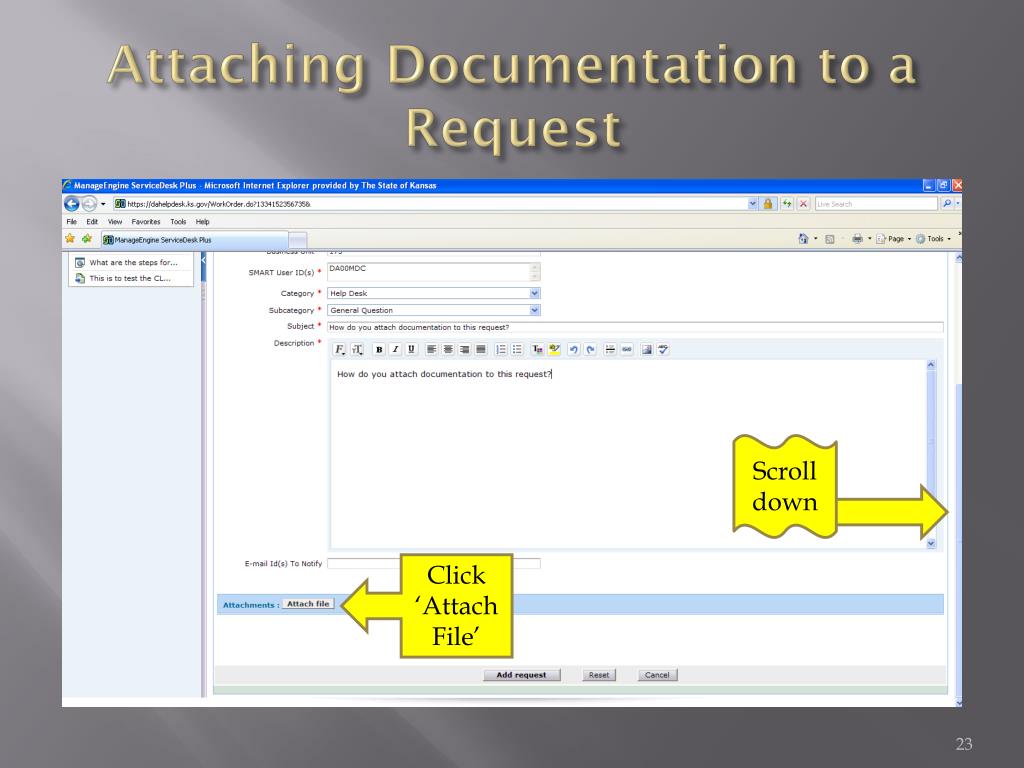Viewport: 1024px width, 768px height.
Task: Collapse the left sidebar with the splitter arrow
Action: [204, 260]
